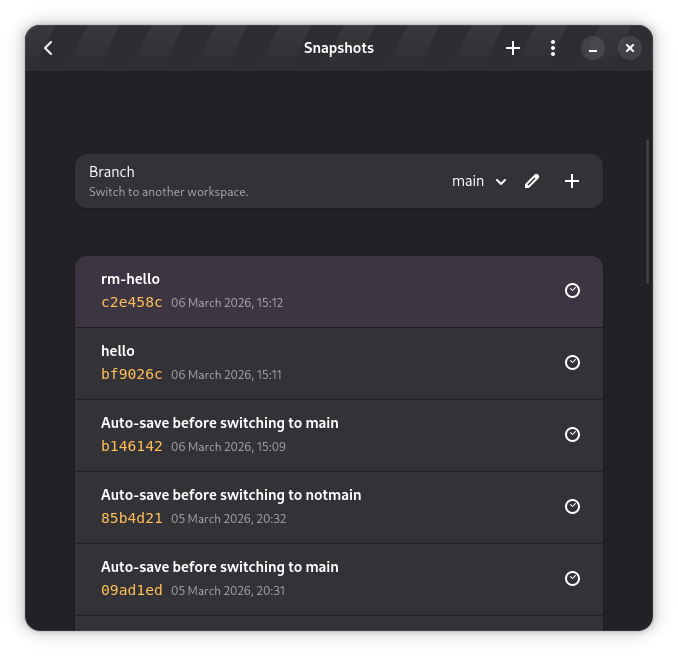Restore snapshot 85b4d21 via clock icon
Viewport: 678px width, 656px height.
tap(572, 506)
